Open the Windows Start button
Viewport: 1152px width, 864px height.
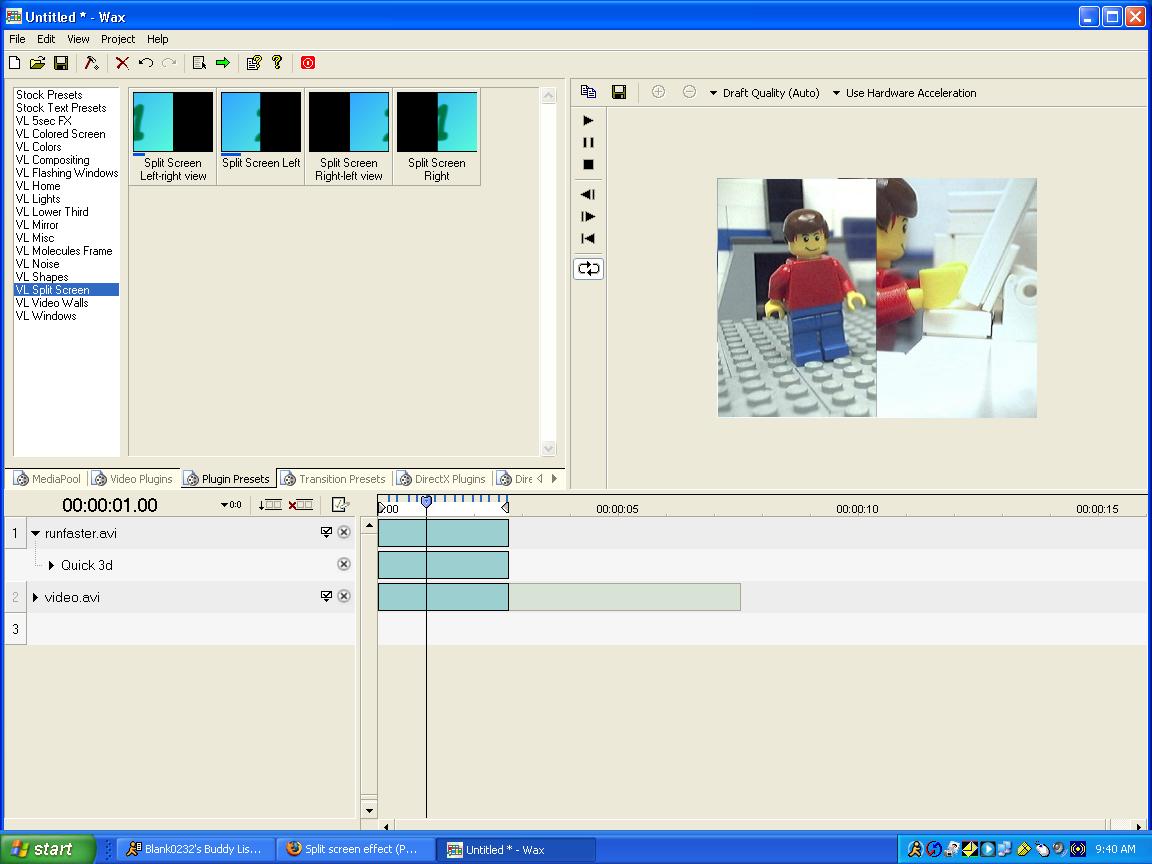[47, 849]
